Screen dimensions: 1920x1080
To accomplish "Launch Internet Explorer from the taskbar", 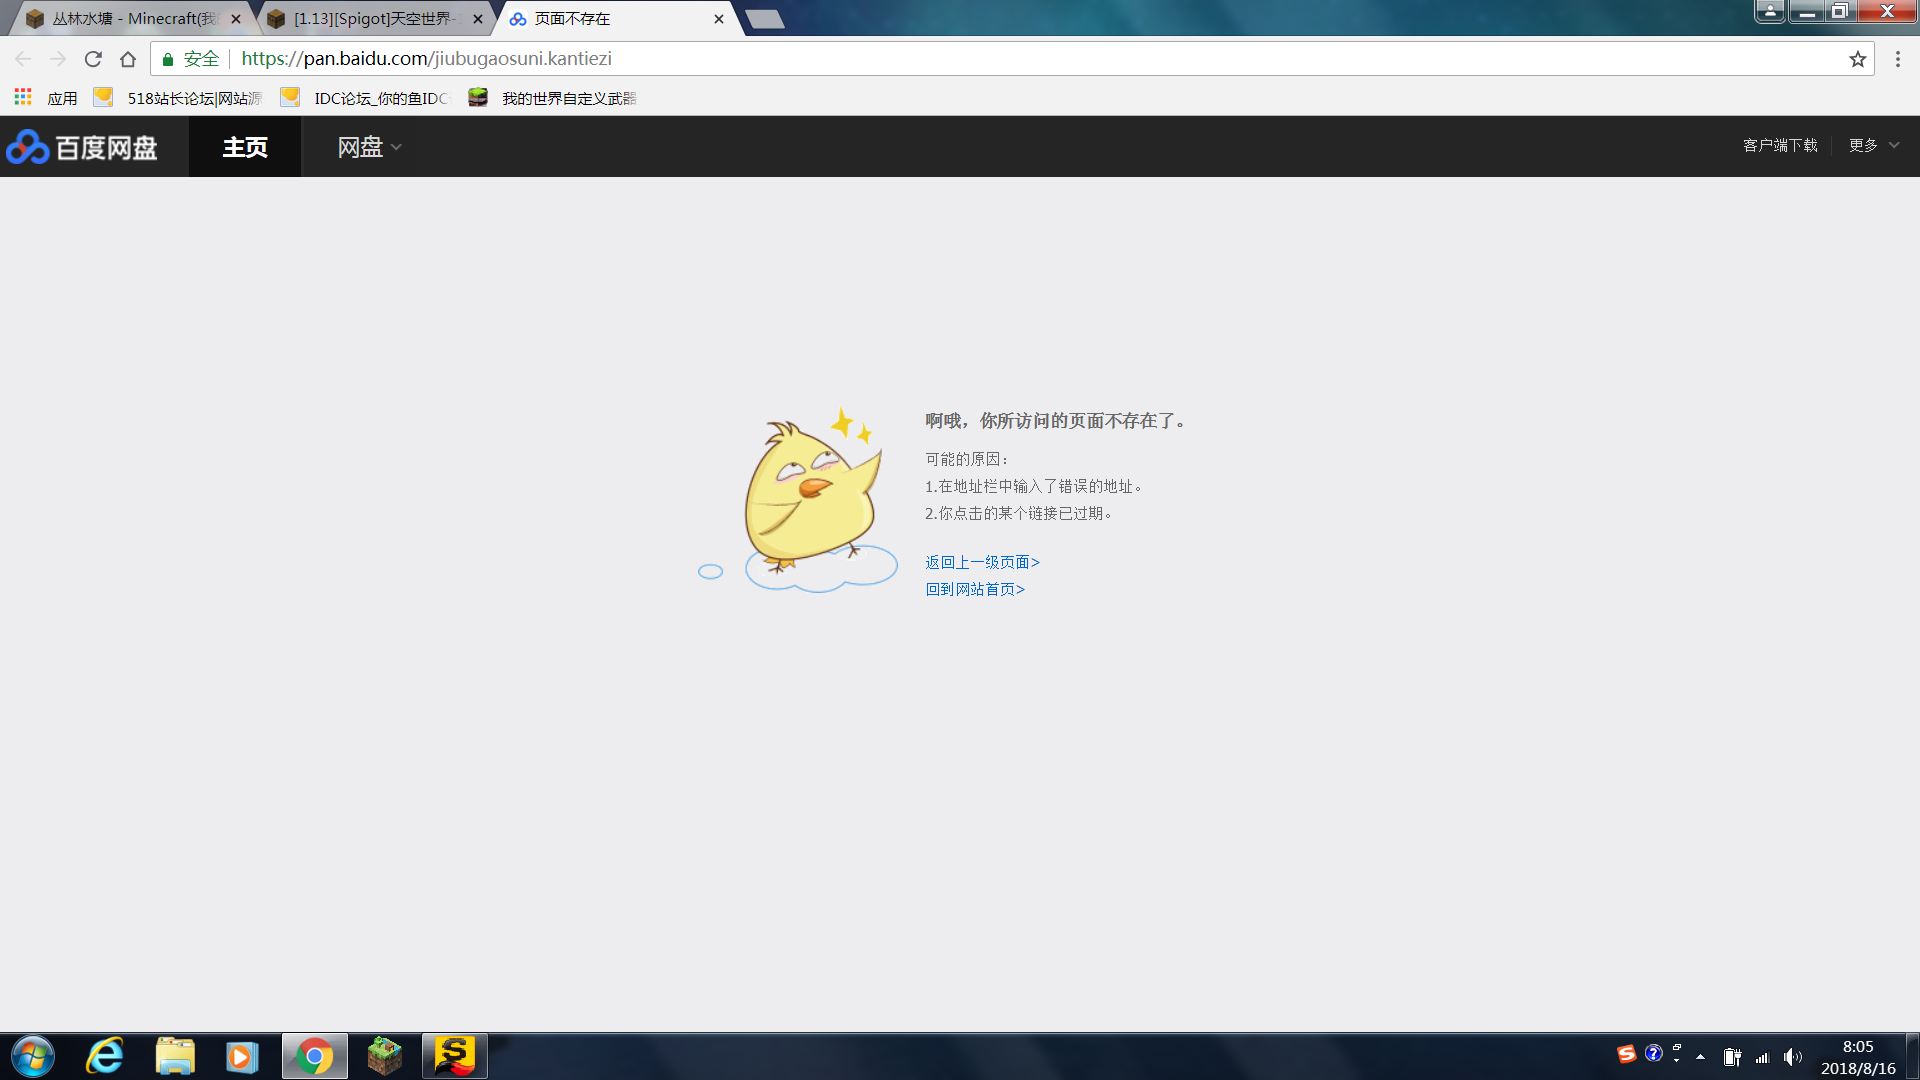I will (x=104, y=1056).
